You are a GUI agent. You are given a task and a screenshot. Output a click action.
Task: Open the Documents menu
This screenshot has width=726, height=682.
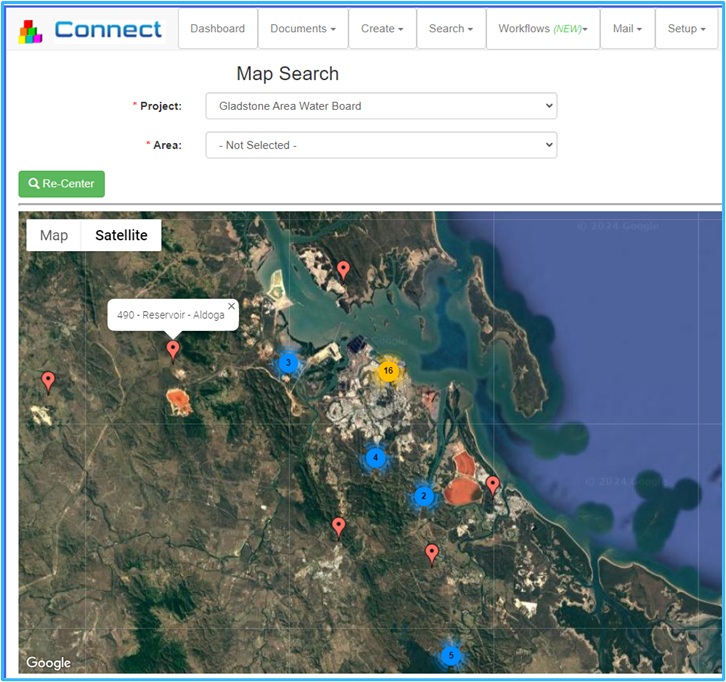click(303, 29)
